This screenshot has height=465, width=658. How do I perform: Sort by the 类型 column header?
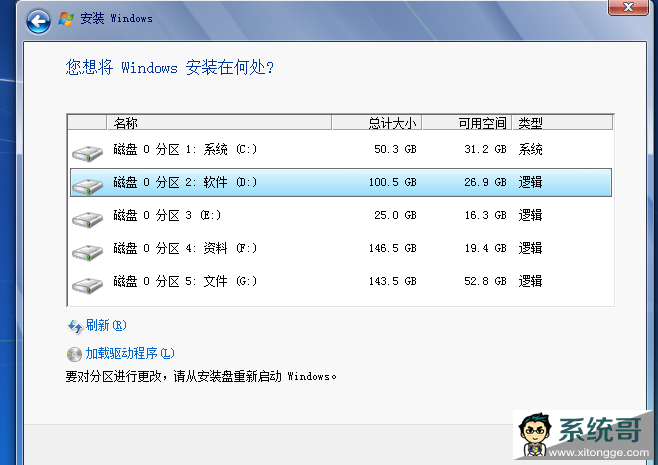click(562, 123)
